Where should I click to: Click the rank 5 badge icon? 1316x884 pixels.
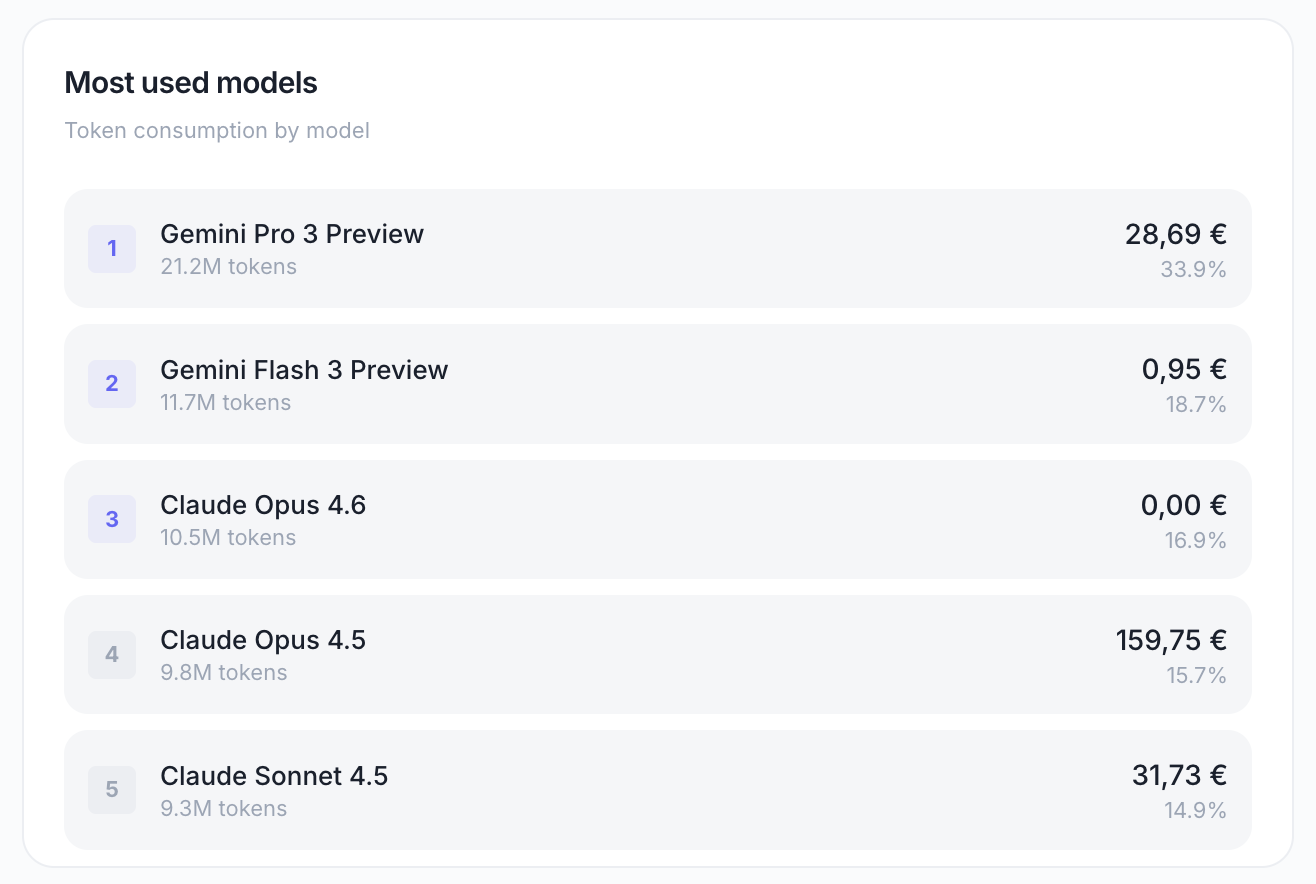112,790
